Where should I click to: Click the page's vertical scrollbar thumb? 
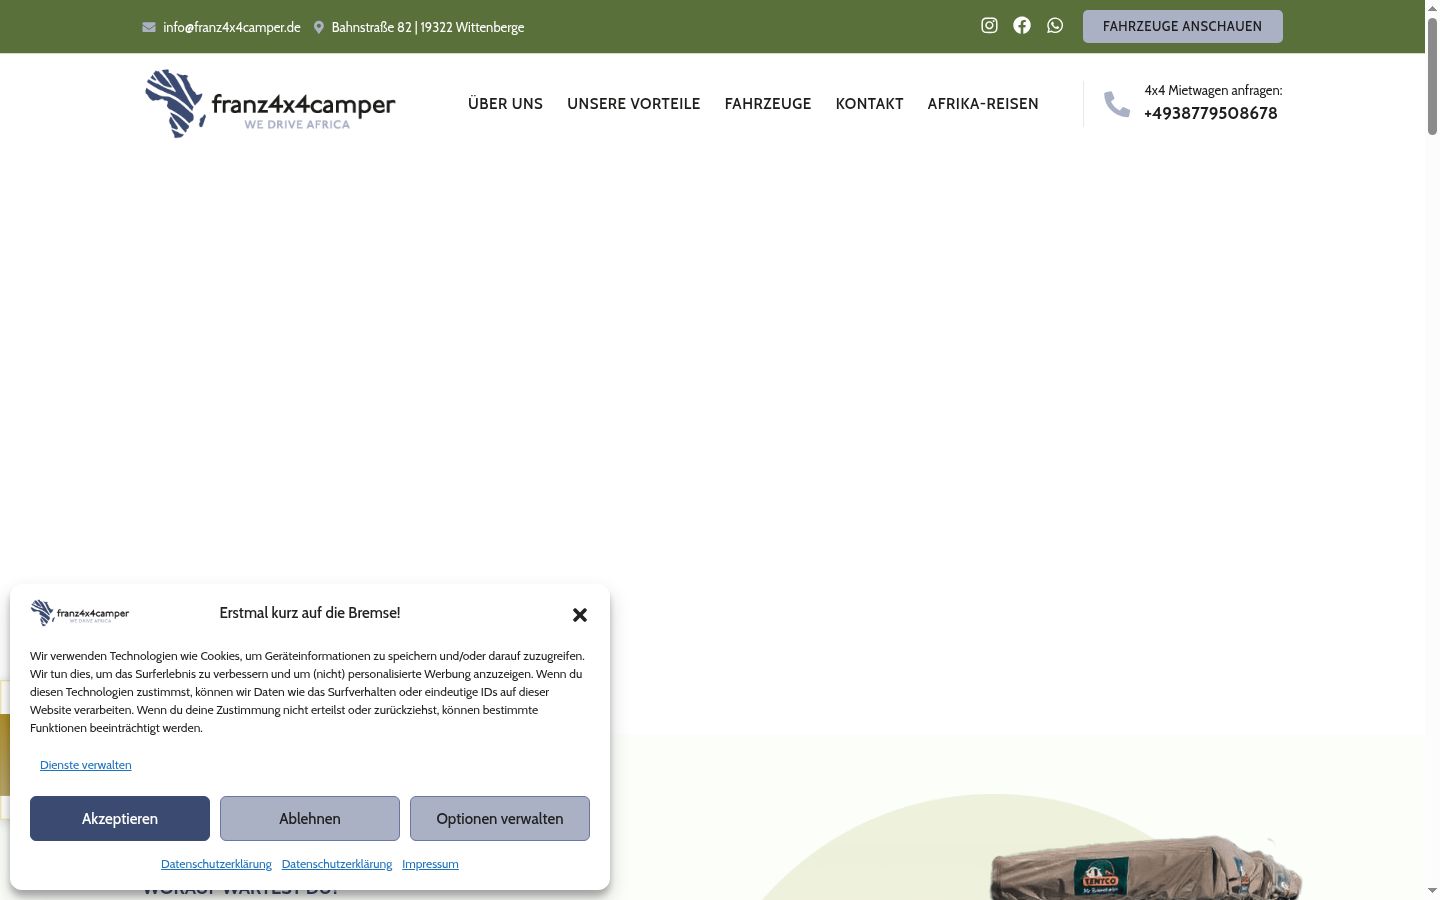[x=1432, y=75]
